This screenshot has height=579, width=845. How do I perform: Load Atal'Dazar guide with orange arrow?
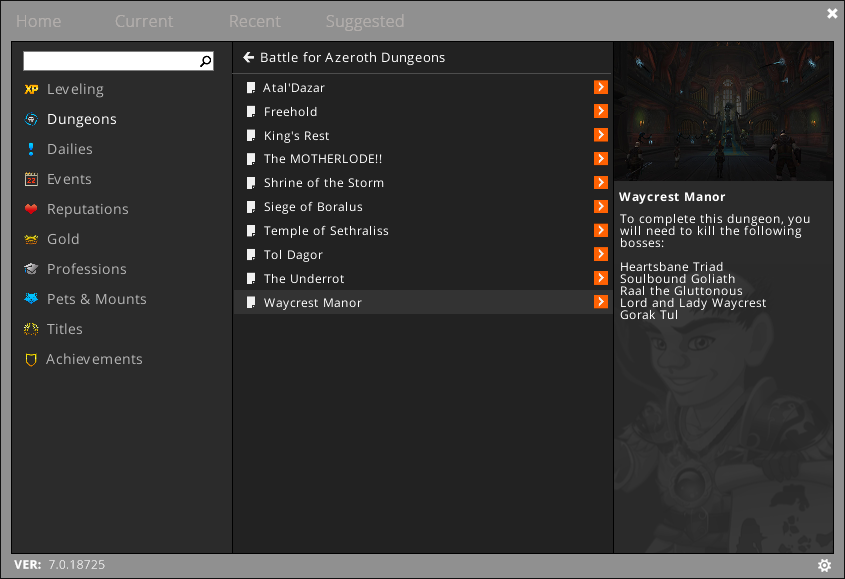pyautogui.click(x=601, y=87)
